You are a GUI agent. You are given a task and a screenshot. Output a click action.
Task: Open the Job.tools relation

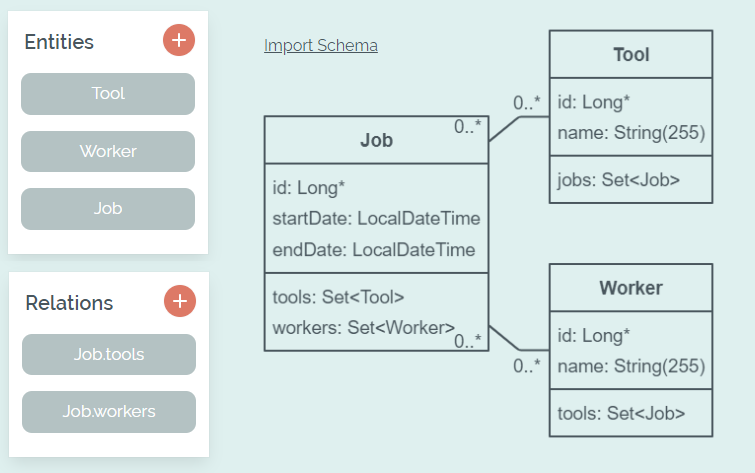coord(109,355)
